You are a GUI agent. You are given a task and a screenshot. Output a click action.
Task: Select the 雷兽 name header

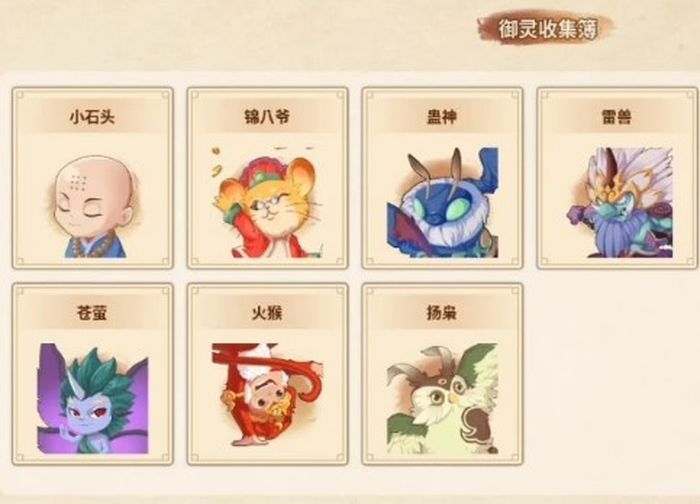point(617,117)
